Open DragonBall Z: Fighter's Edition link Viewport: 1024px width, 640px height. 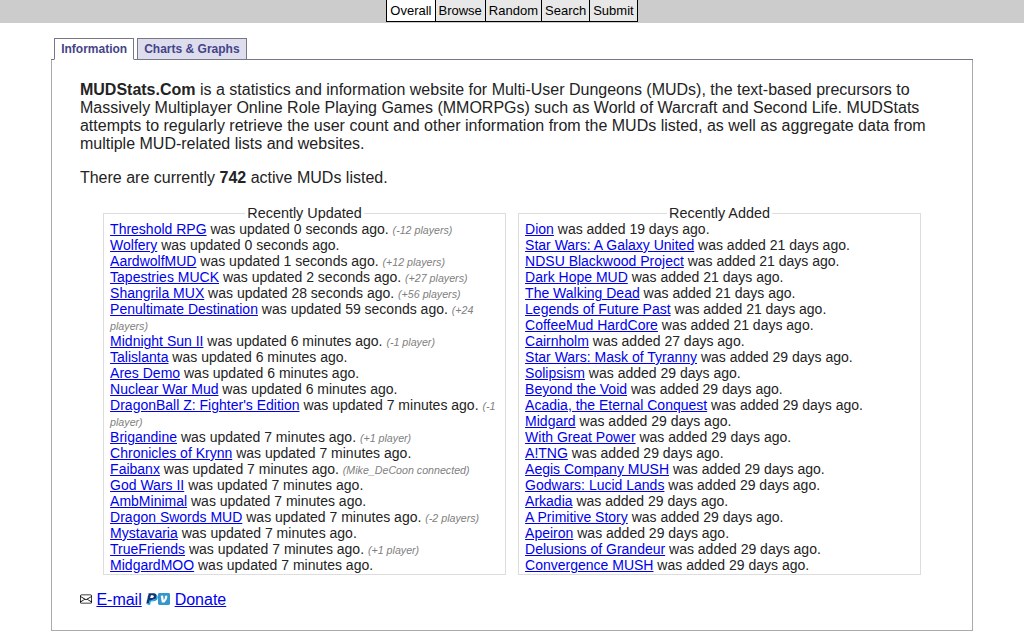pos(204,406)
